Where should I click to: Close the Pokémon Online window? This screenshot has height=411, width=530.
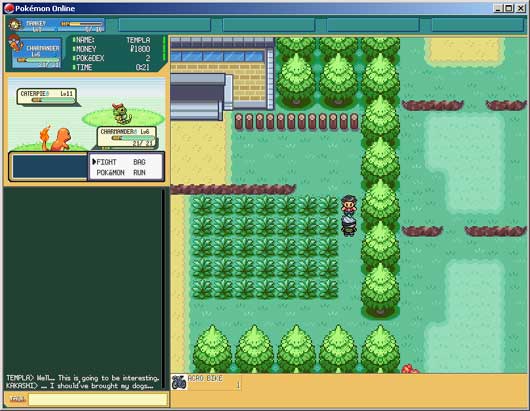[521, 8]
